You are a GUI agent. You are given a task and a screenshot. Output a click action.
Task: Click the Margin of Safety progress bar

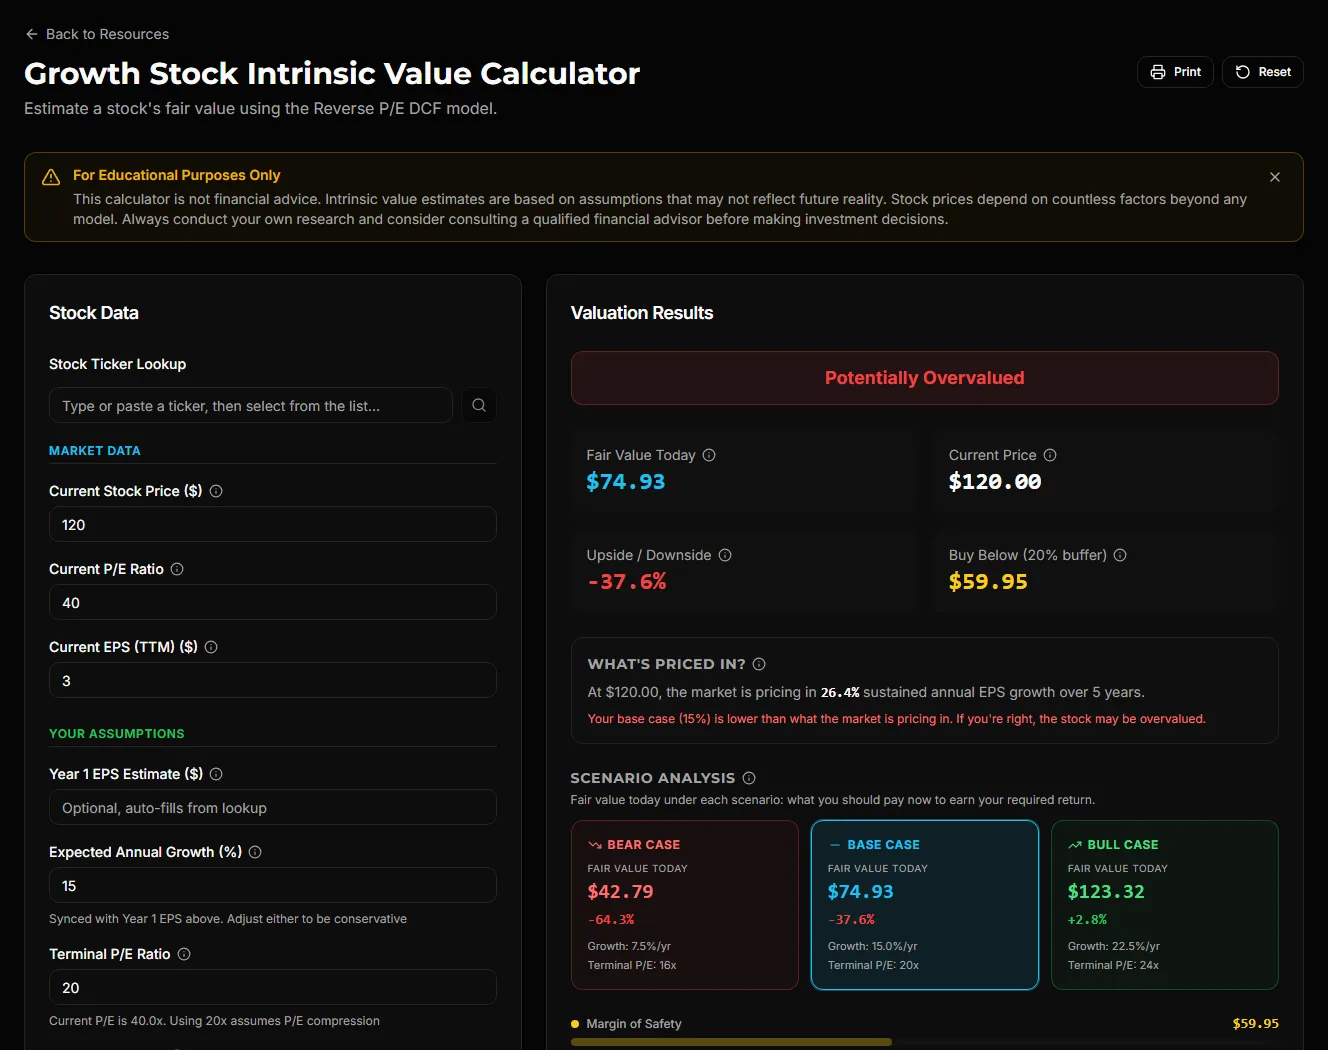(925, 1042)
